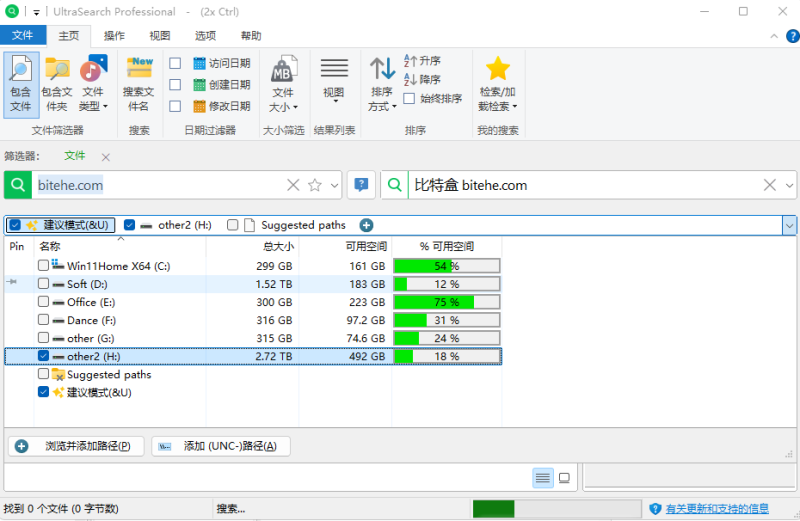Image resolution: width=800 pixels, height=521 pixels.
Task: Enable the 修改日期 date filter checkbox
Action: pos(175,106)
